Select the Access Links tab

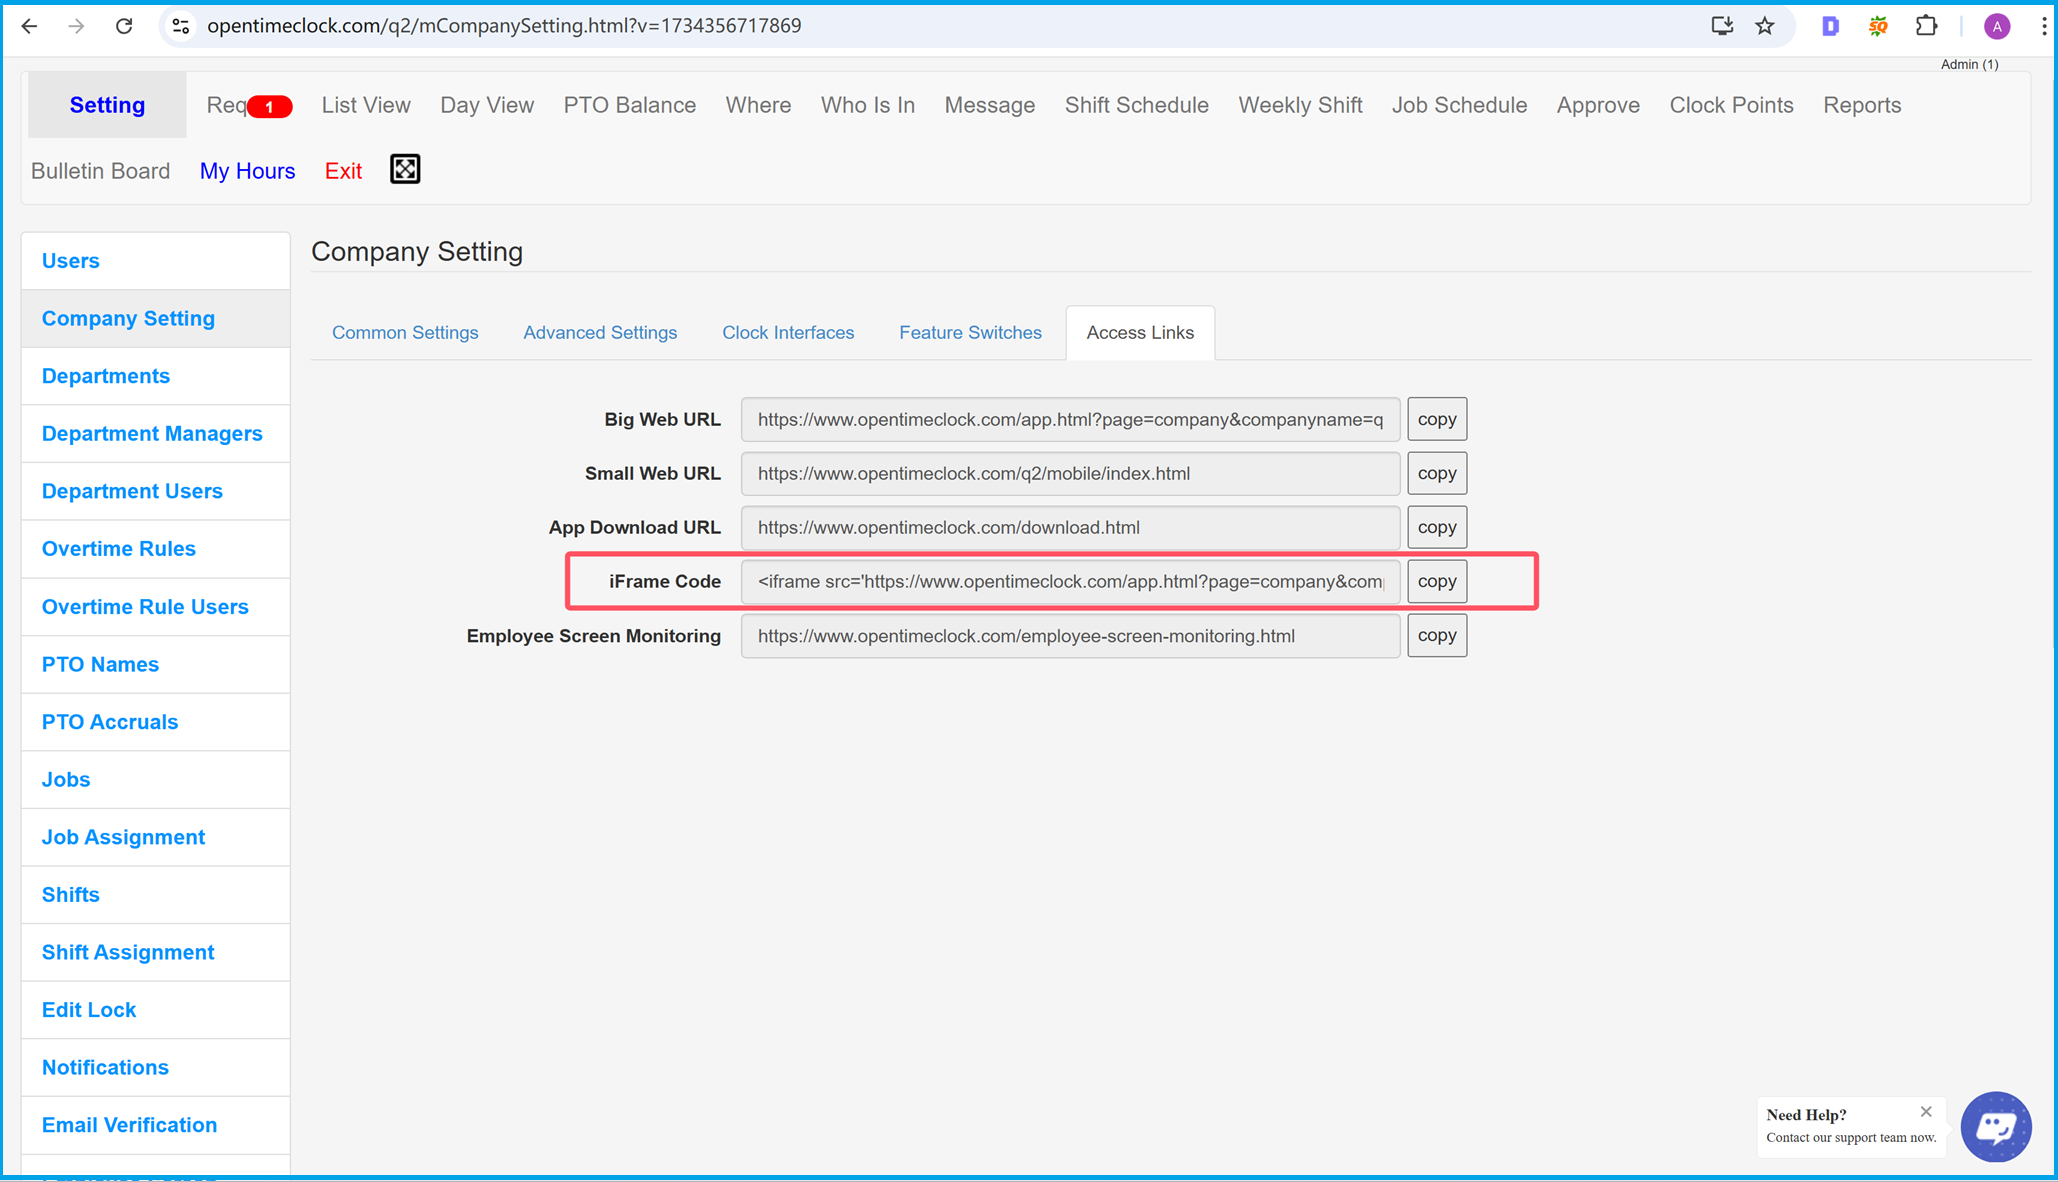[x=1140, y=333]
